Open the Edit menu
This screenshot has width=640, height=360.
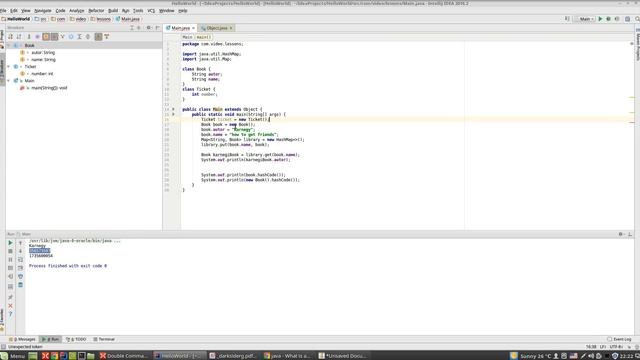pyautogui.click(x=14, y=11)
